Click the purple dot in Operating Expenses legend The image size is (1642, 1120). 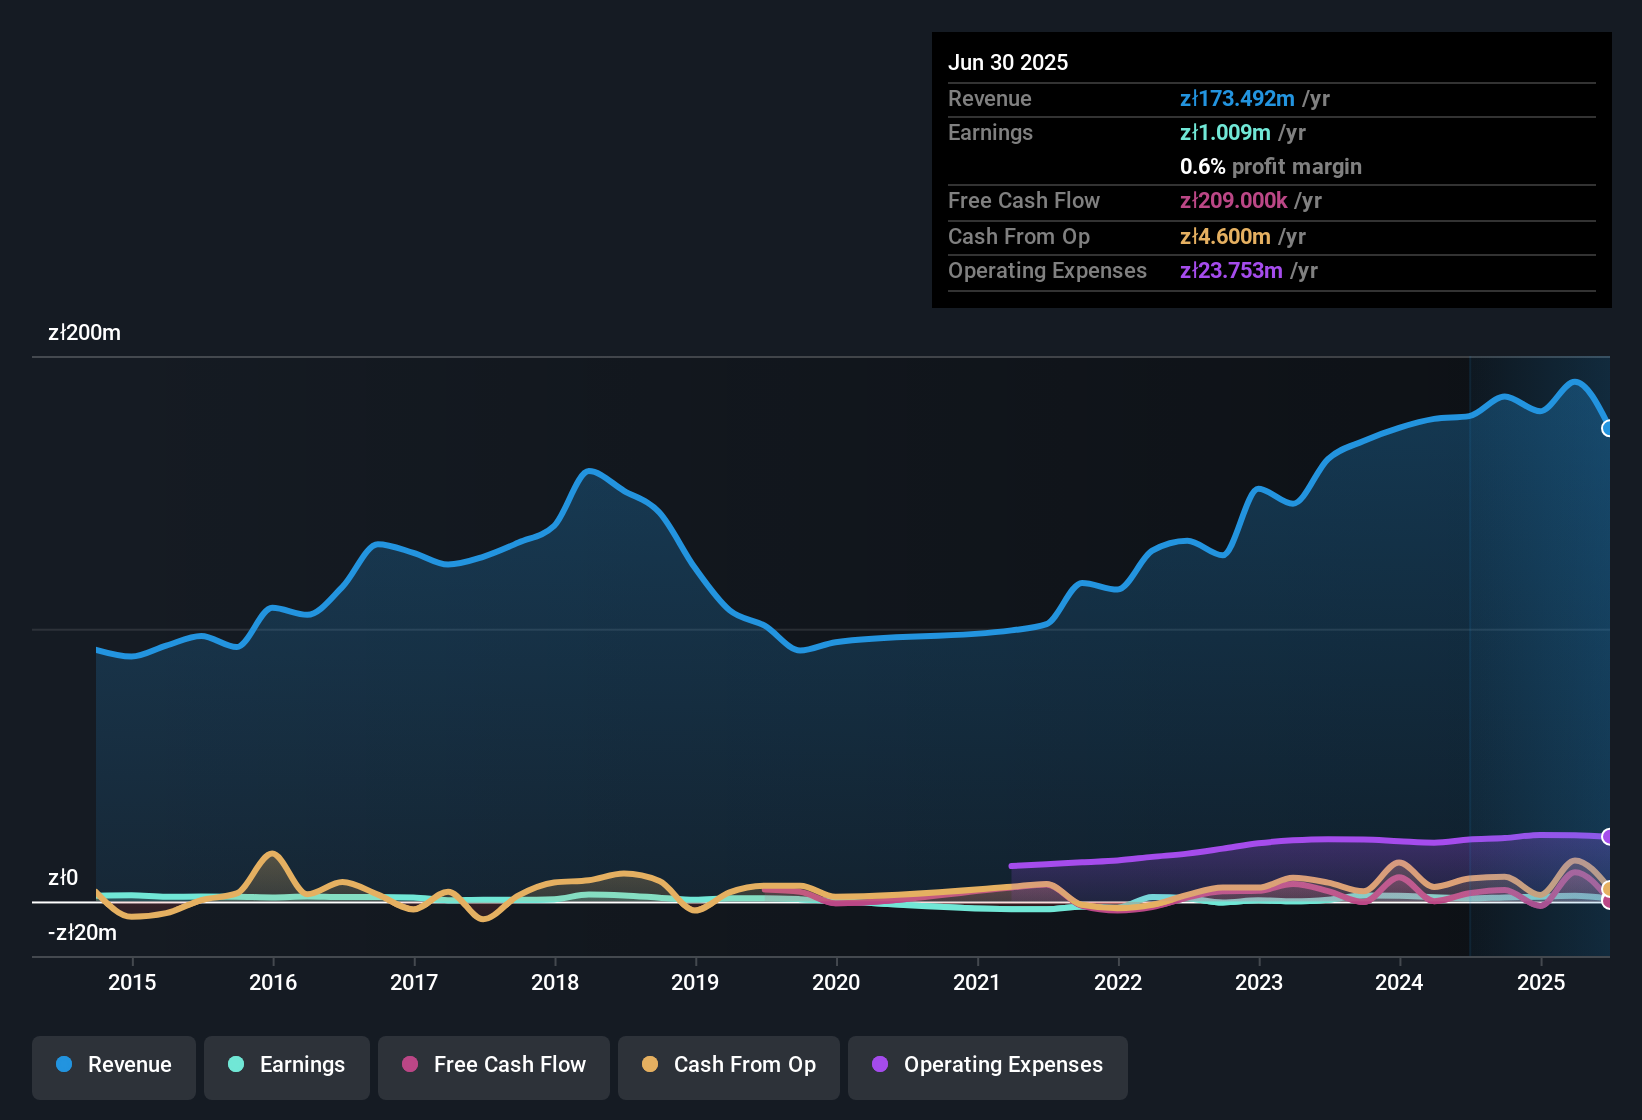point(880,1064)
